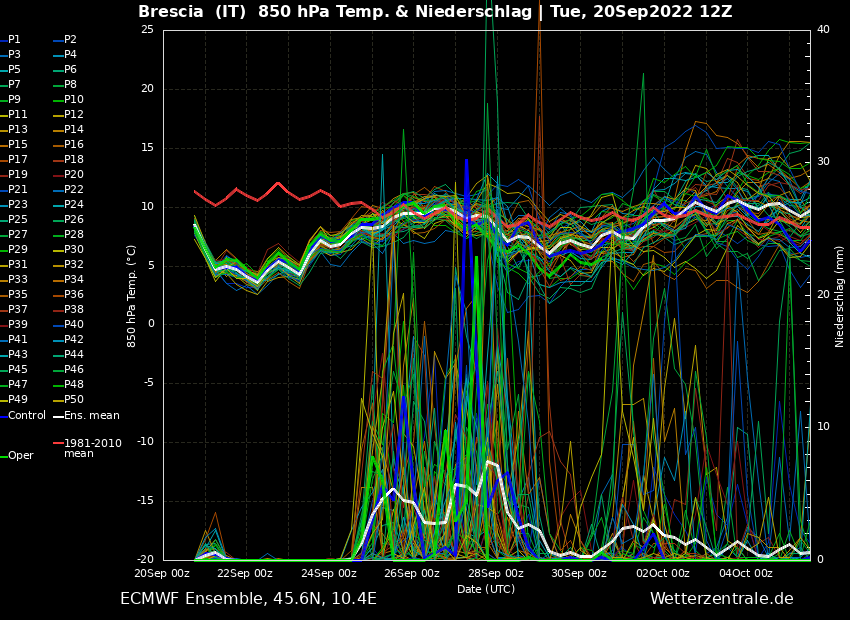850x620 pixels.
Task: Click the P26 legend entry
Action: [x=68, y=219]
